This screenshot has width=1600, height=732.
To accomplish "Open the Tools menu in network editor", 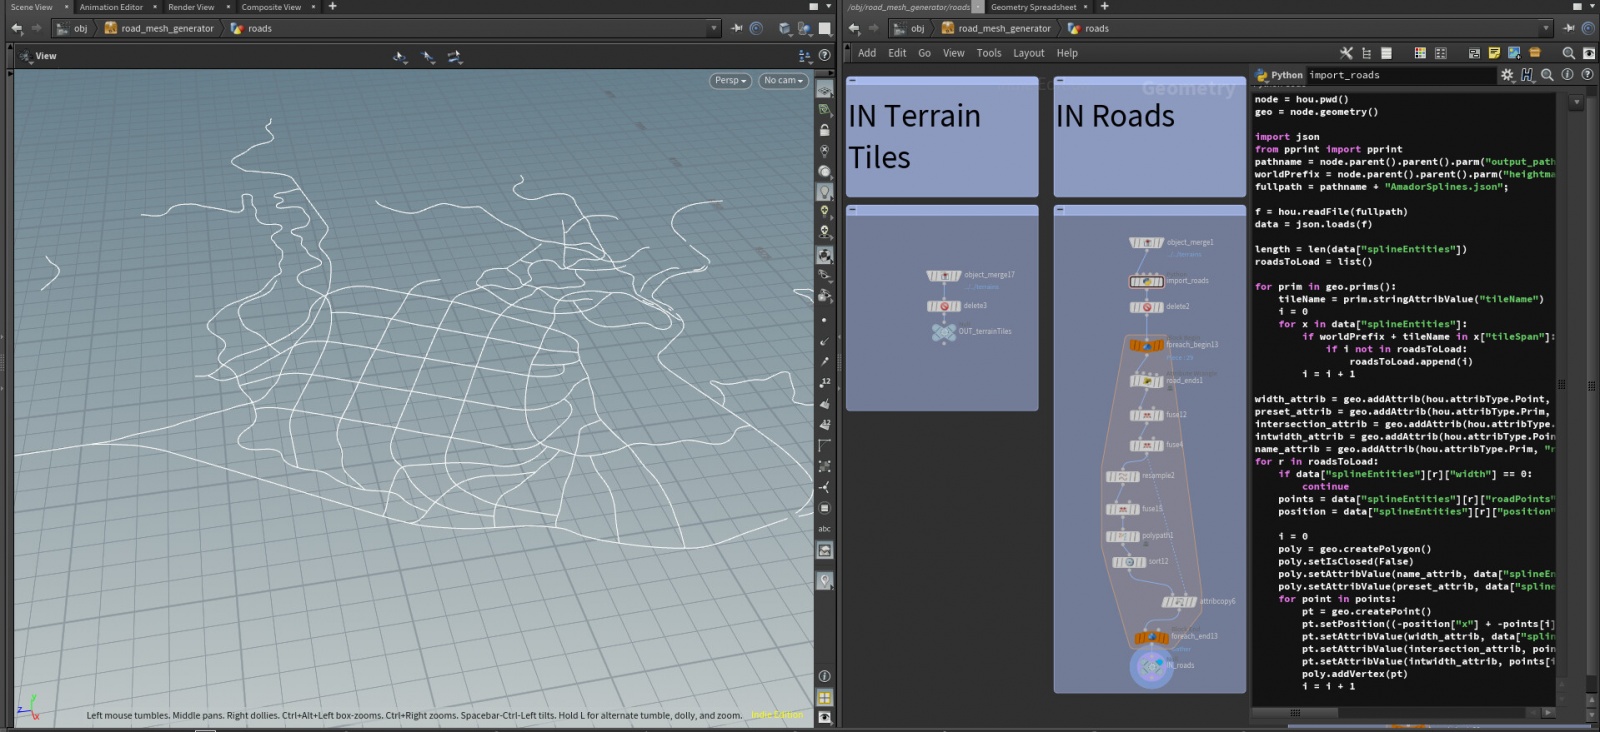I will [x=989, y=53].
